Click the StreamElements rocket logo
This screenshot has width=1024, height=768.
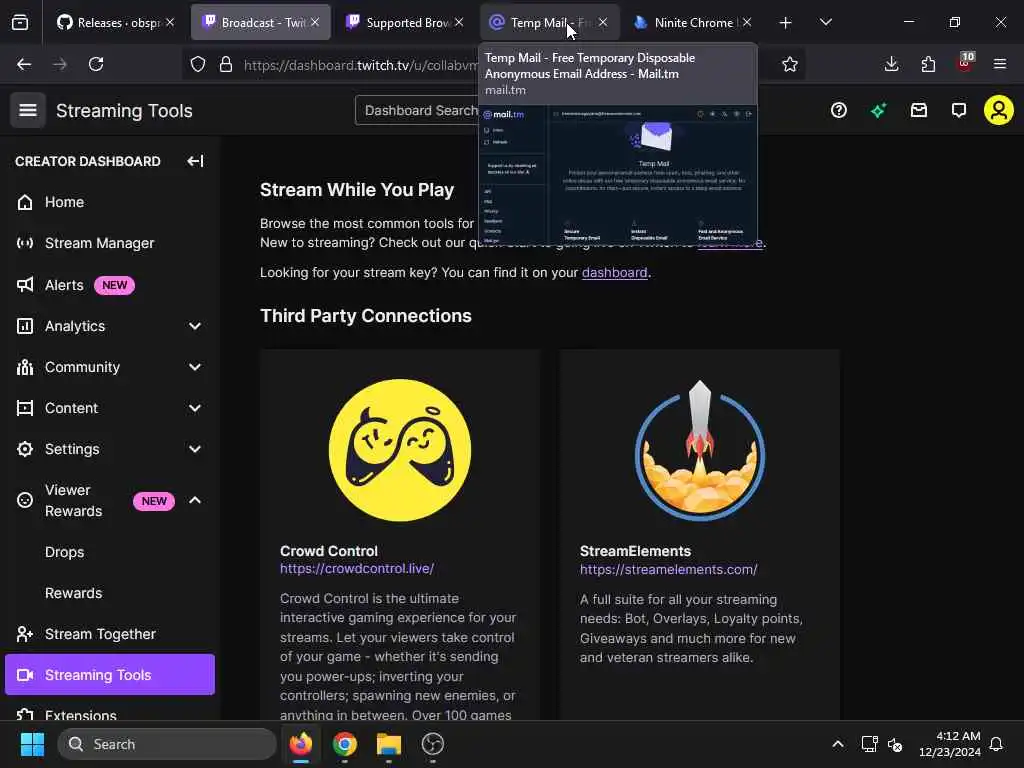coord(699,450)
